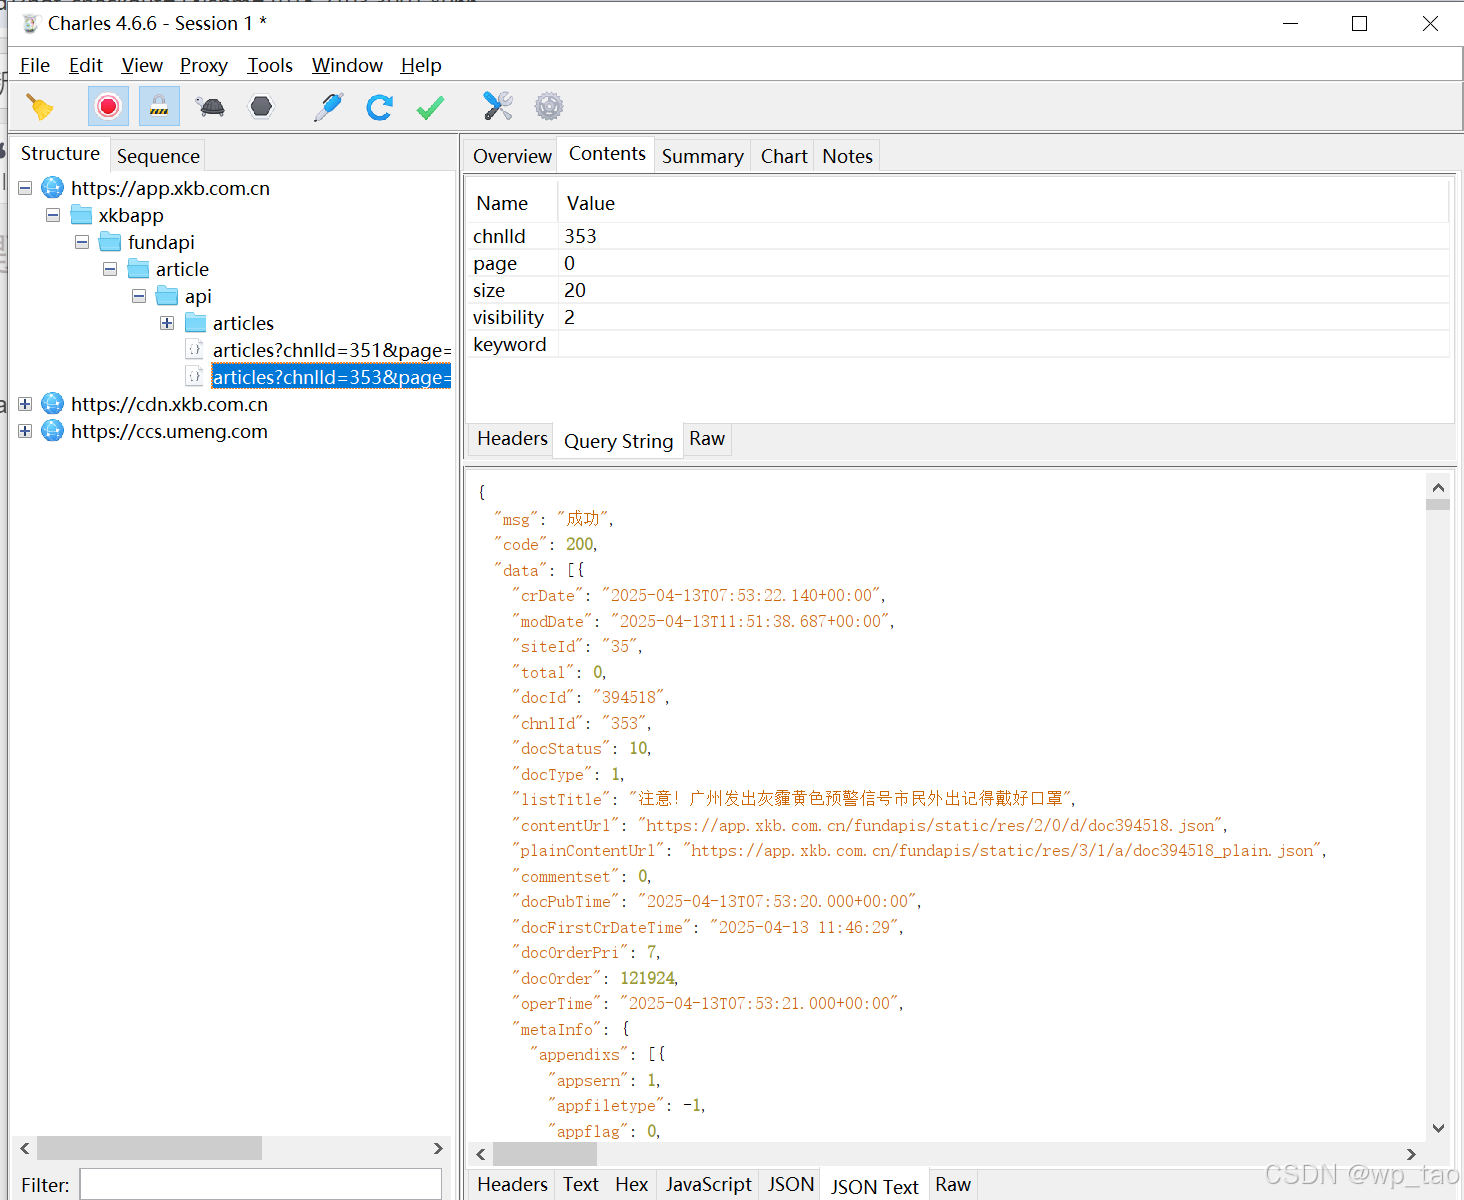Select the response JavaScript tab
Screen dimensions: 1464x1200
tap(708, 1184)
